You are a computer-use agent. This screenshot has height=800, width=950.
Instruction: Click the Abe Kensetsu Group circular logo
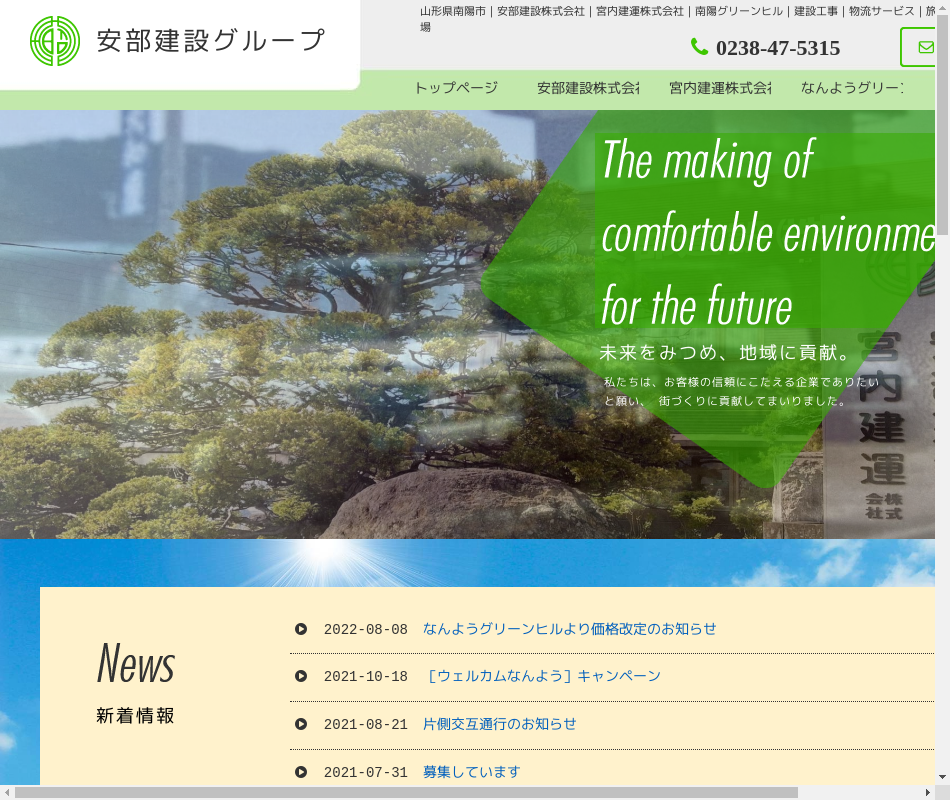click(55, 41)
